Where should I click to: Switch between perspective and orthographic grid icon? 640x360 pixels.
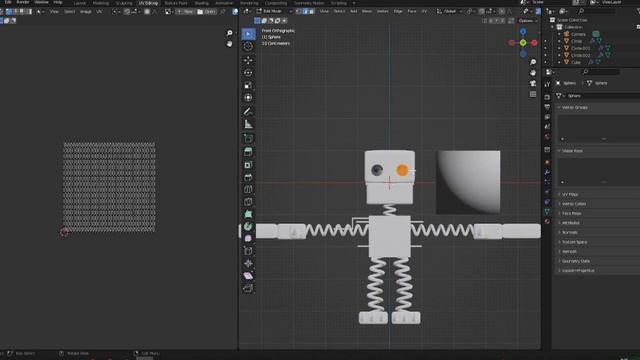tap(533, 94)
